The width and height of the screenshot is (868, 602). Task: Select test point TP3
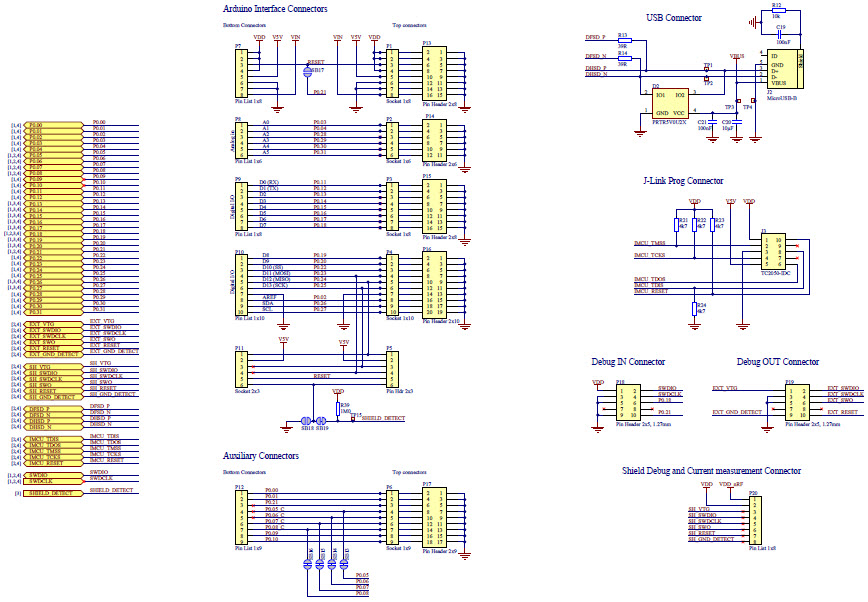[738, 100]
